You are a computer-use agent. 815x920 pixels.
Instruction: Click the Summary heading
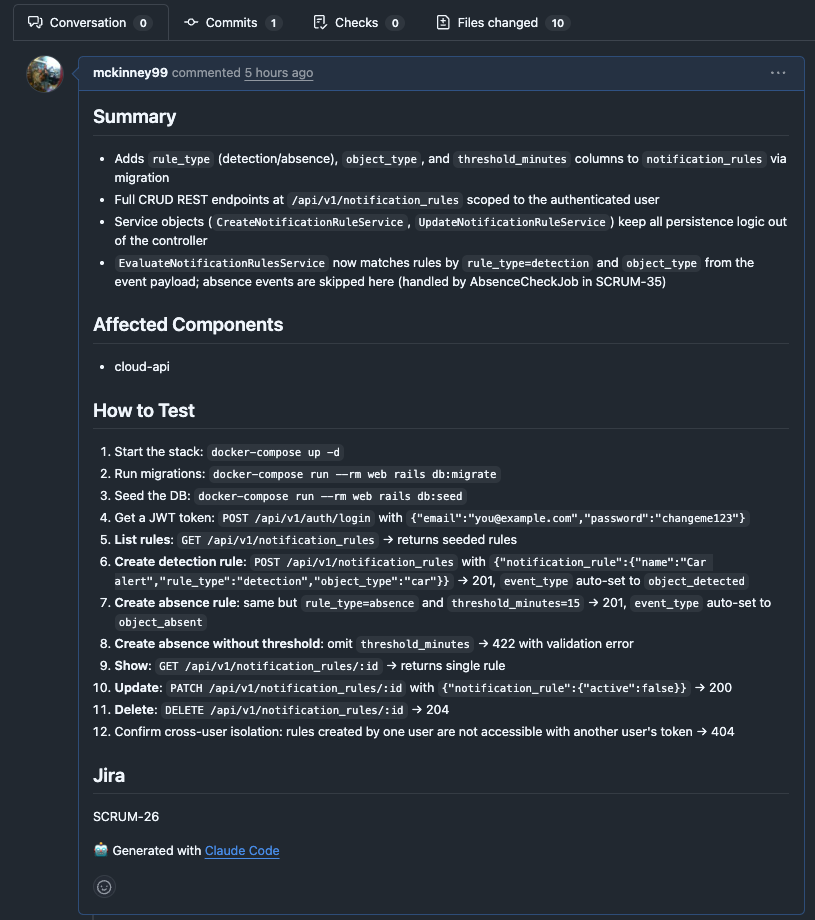[134, 117]
